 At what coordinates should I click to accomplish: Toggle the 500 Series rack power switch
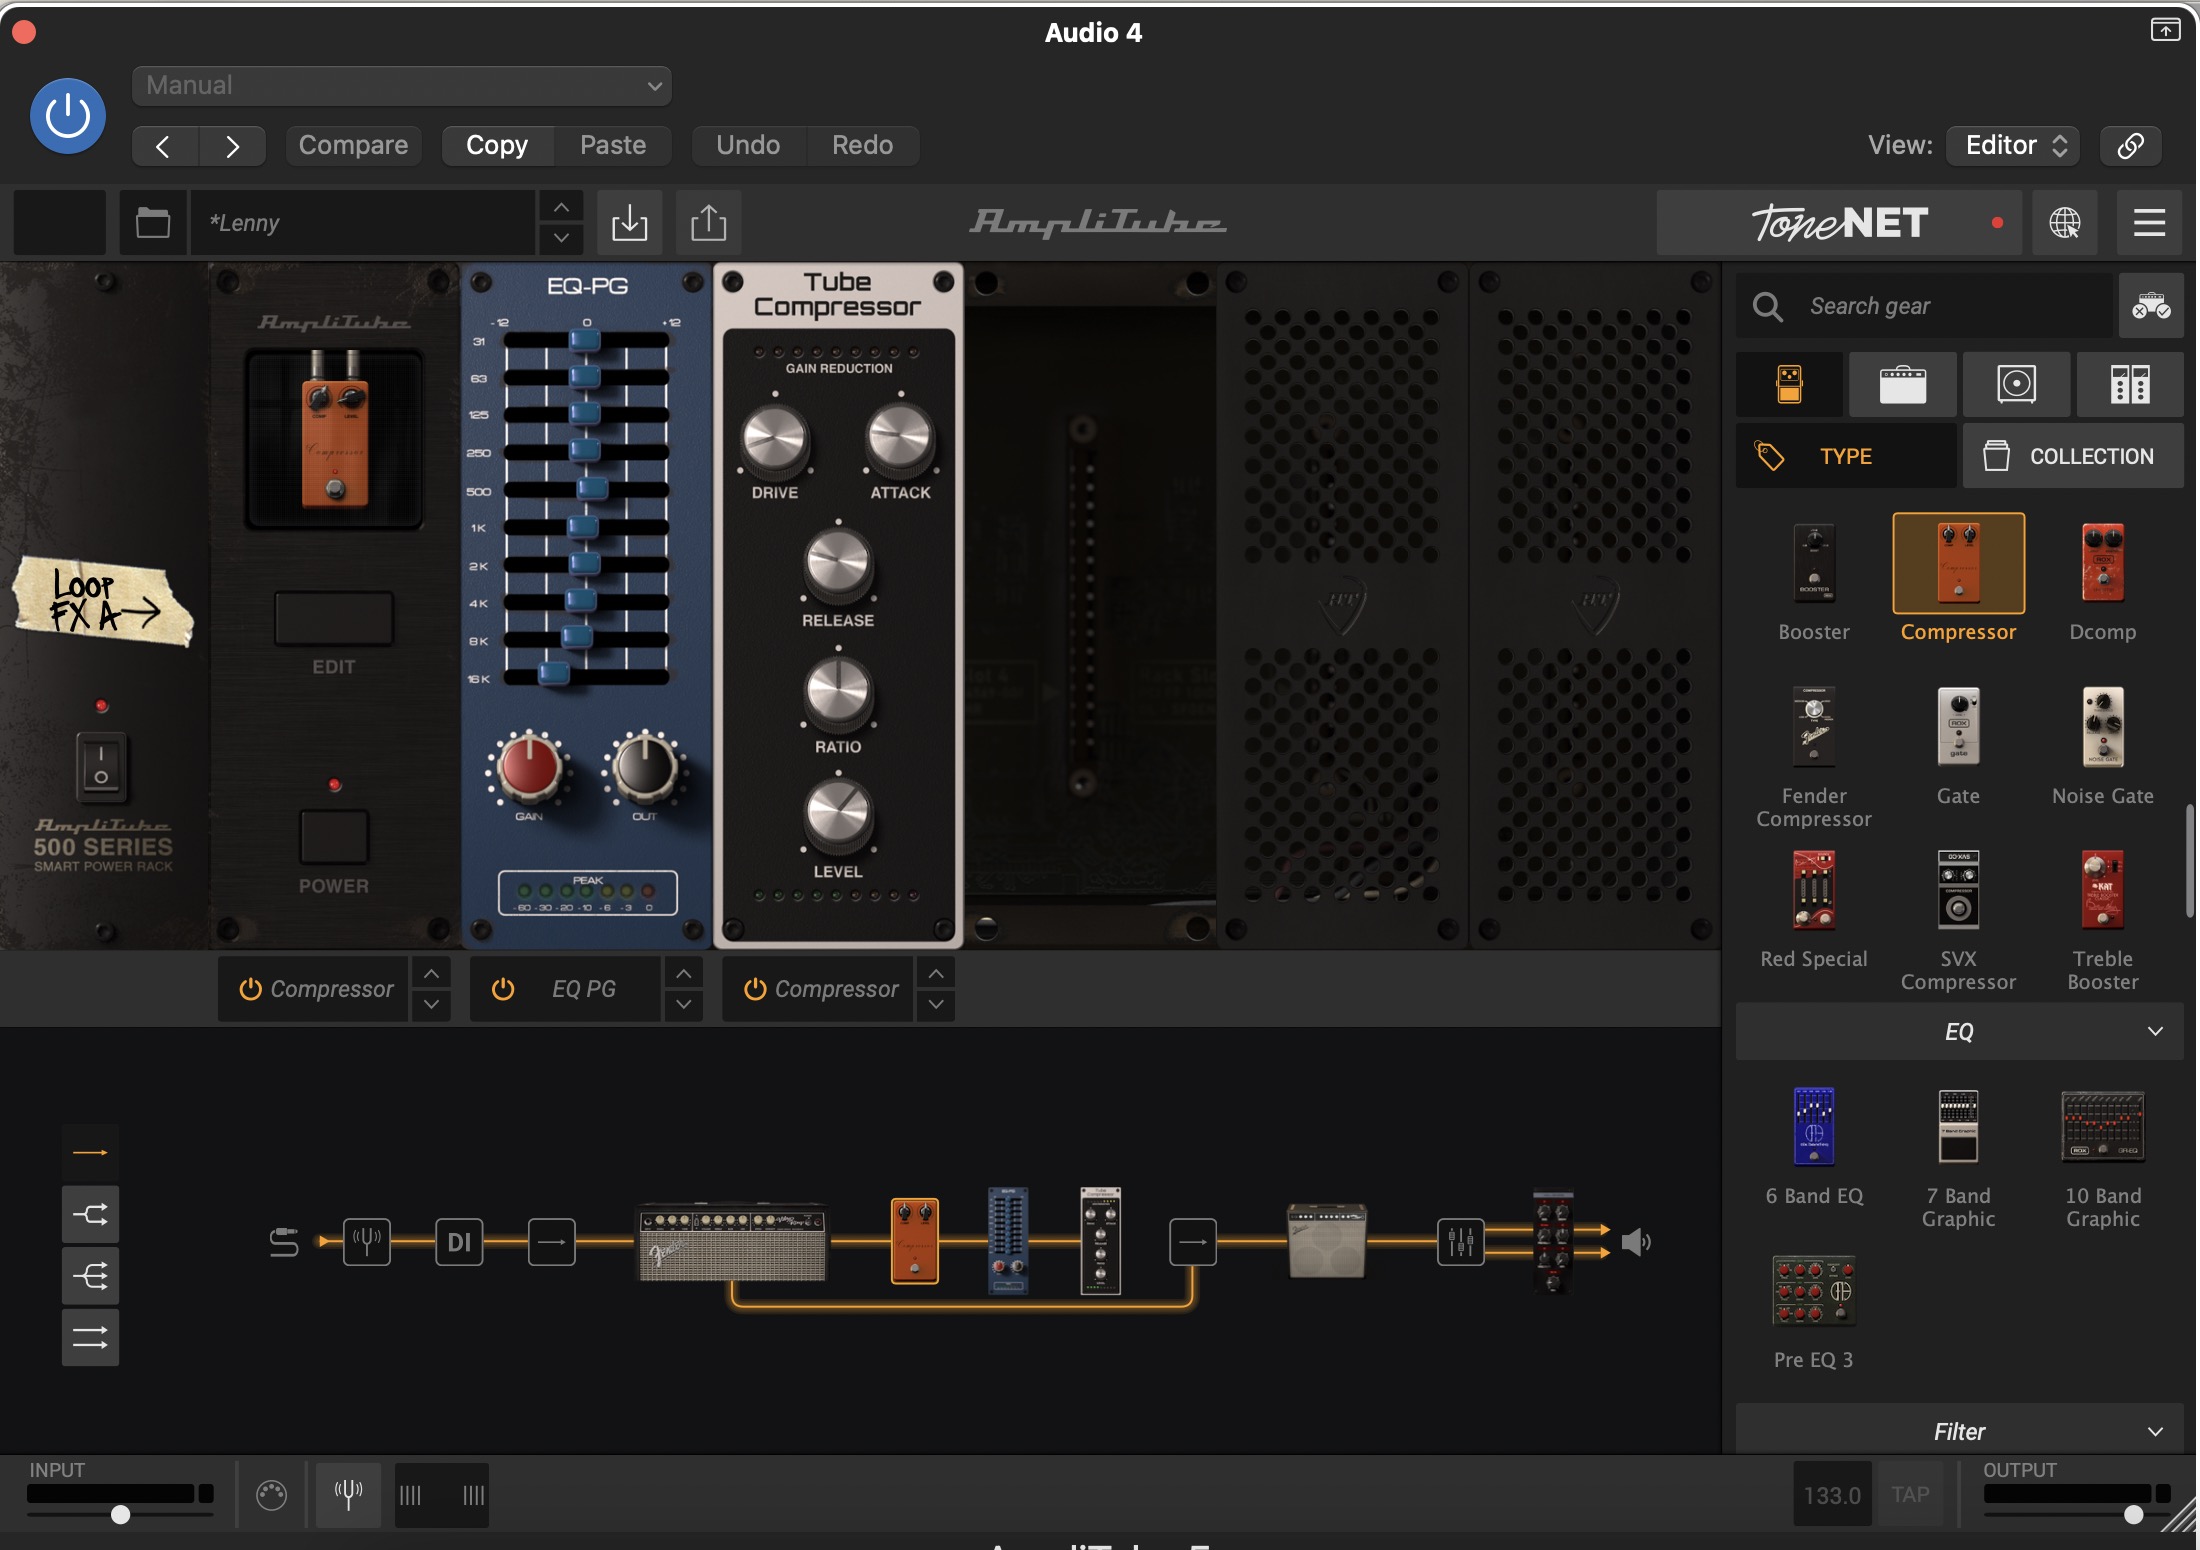tap(101, 767)
